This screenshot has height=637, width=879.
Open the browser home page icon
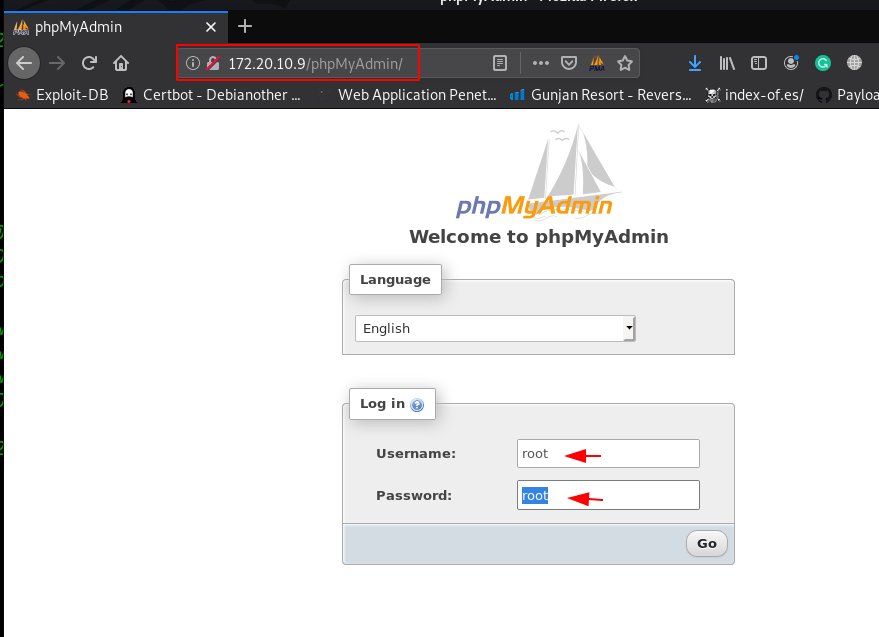pyautogui.click(x=121, y=63)
